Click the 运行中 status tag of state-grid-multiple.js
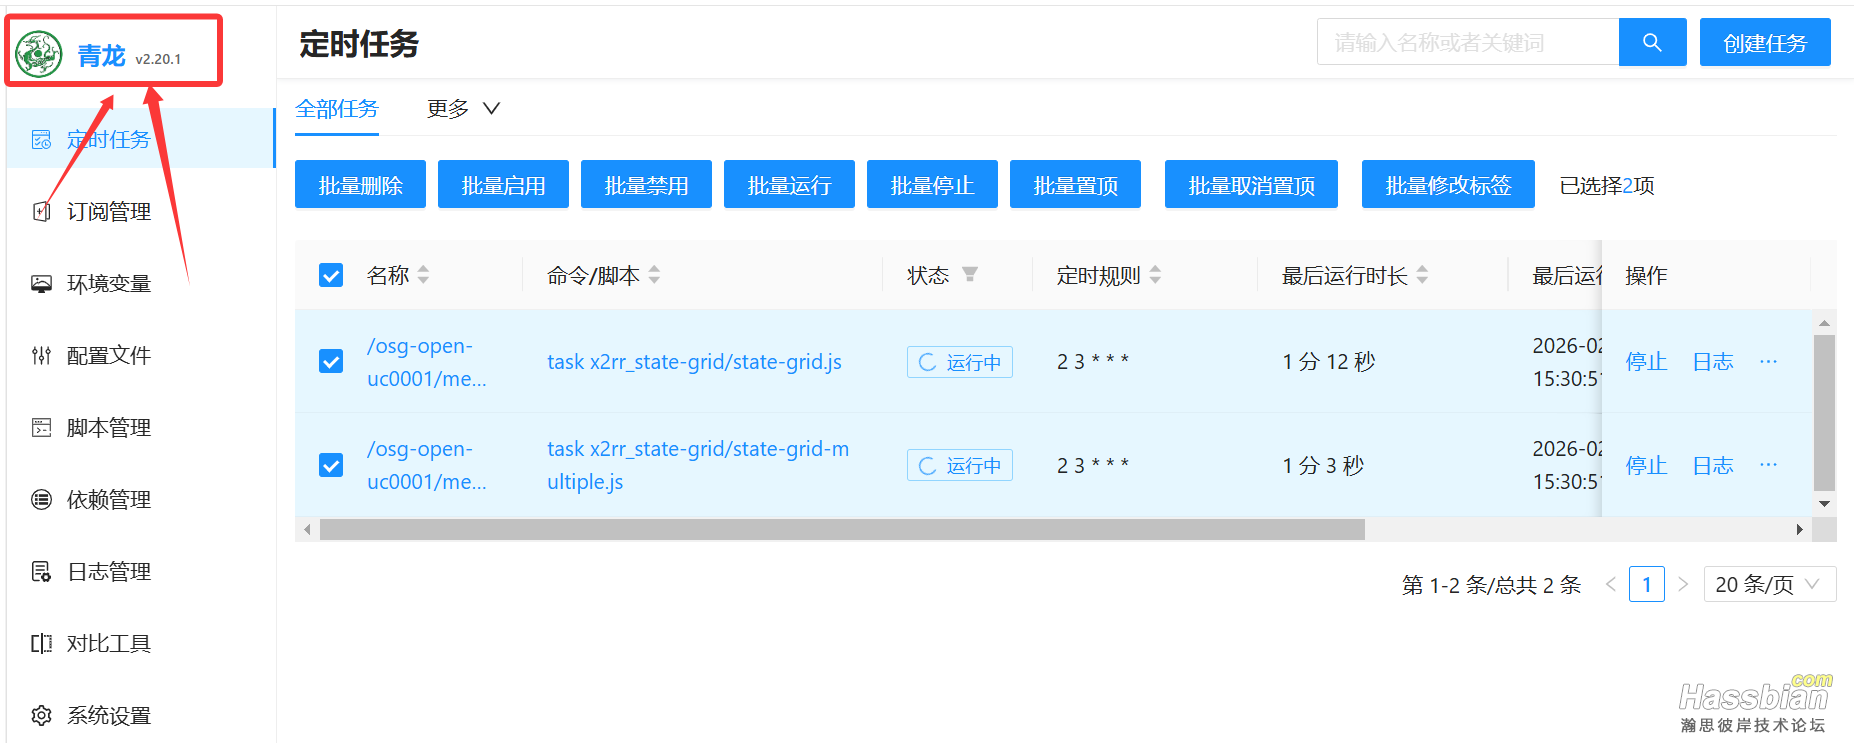Screen dimensions: 1854x743 click(960, 465)
